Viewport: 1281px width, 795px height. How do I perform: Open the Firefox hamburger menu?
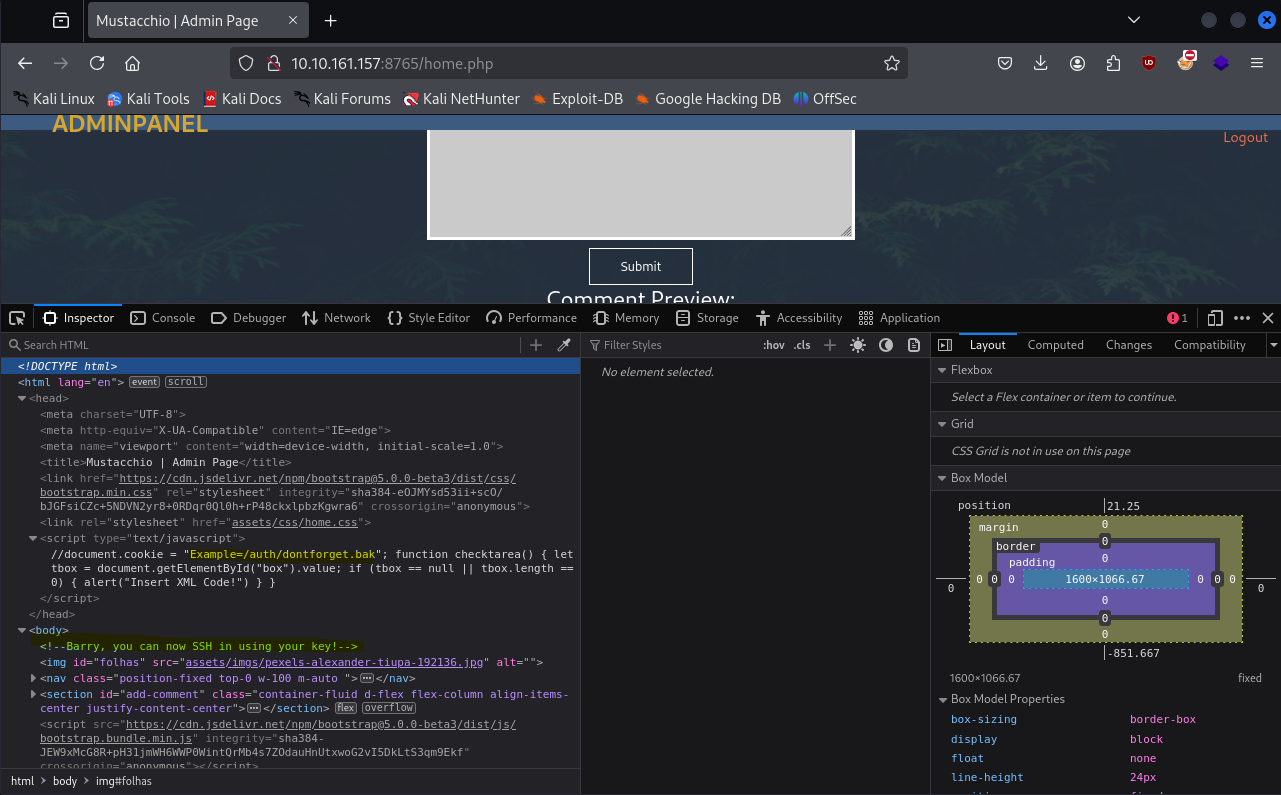point(1257,63)
